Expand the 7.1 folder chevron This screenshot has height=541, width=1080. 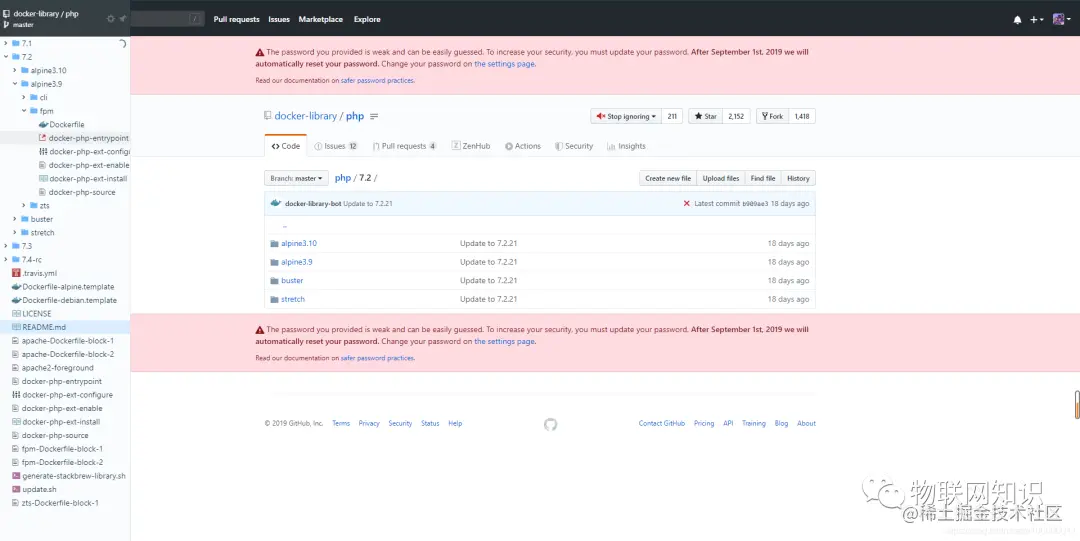[x=6, y=43]
